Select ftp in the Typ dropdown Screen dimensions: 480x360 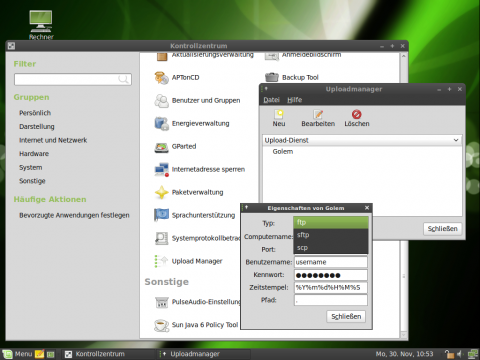[331, 222]
